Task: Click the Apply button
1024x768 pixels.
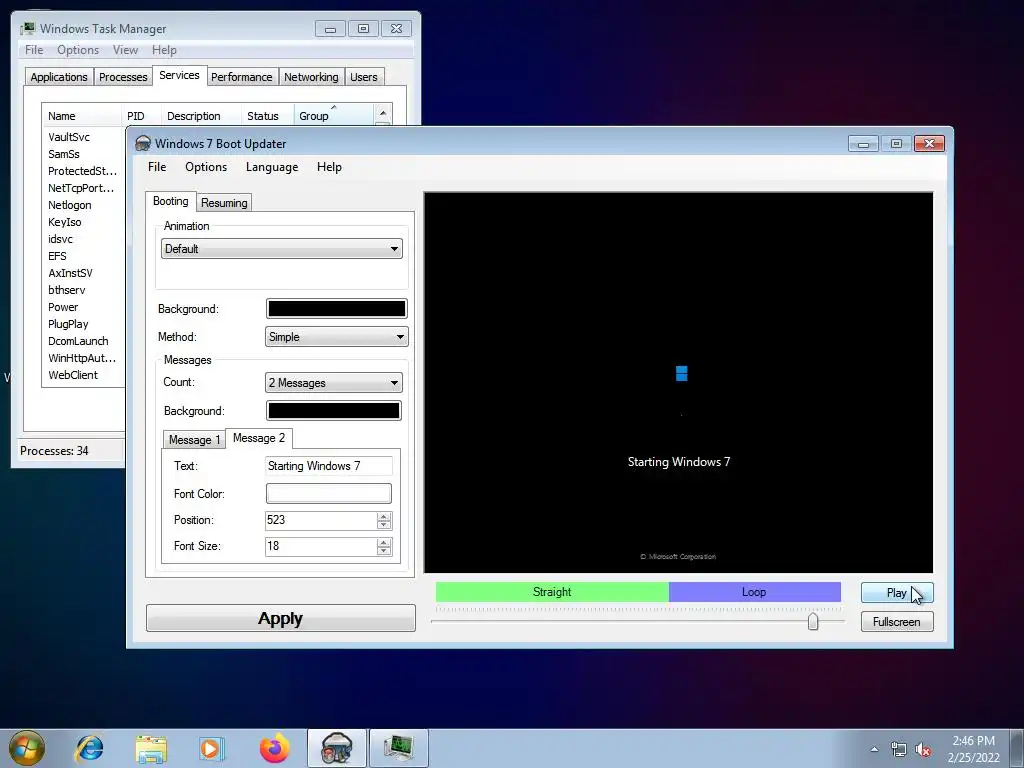Action: point(280,618)
